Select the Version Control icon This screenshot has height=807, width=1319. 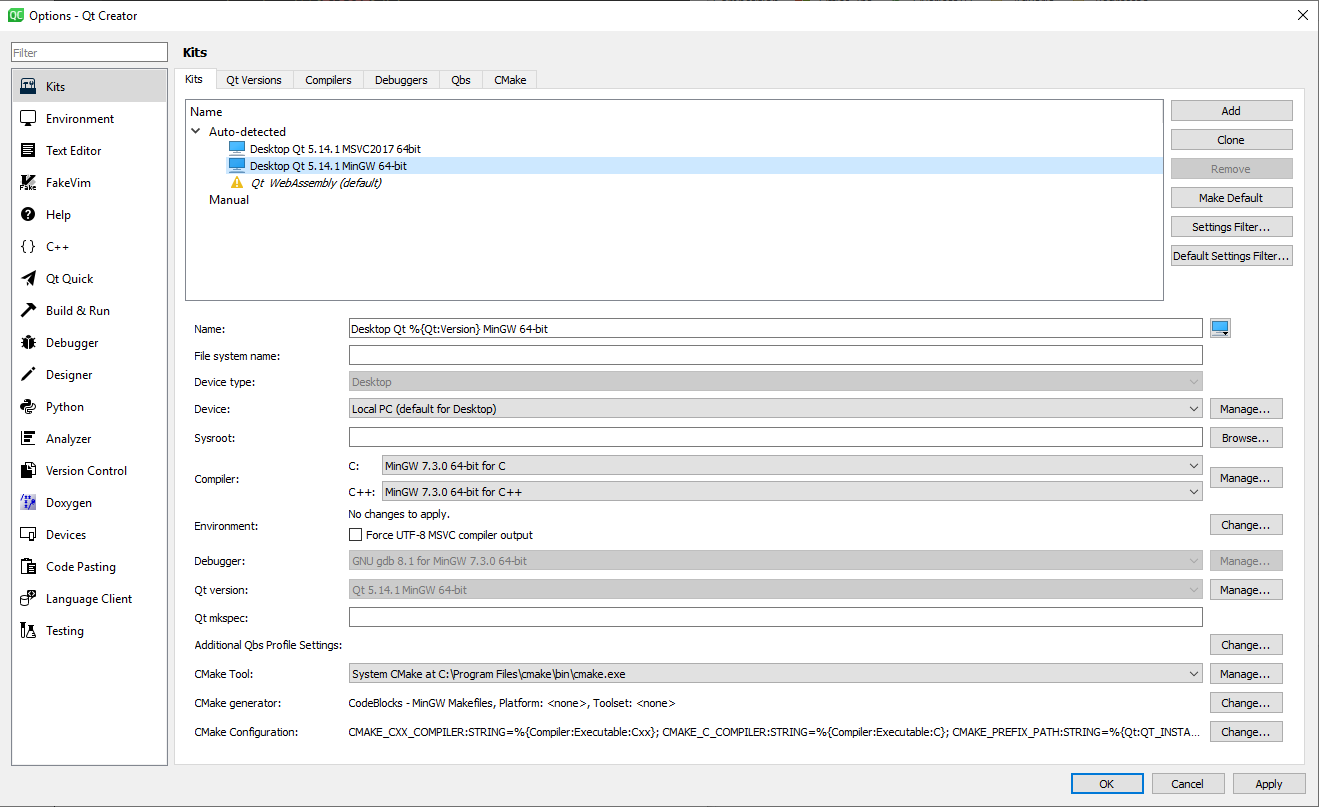(x=28, y=471)
